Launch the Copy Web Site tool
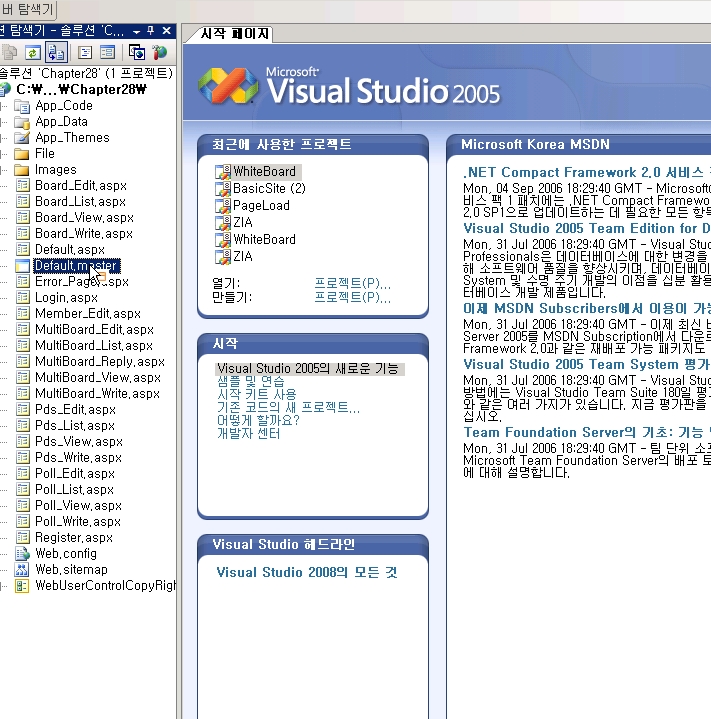Viewport: 711px width, 719px height. (137, 53)
